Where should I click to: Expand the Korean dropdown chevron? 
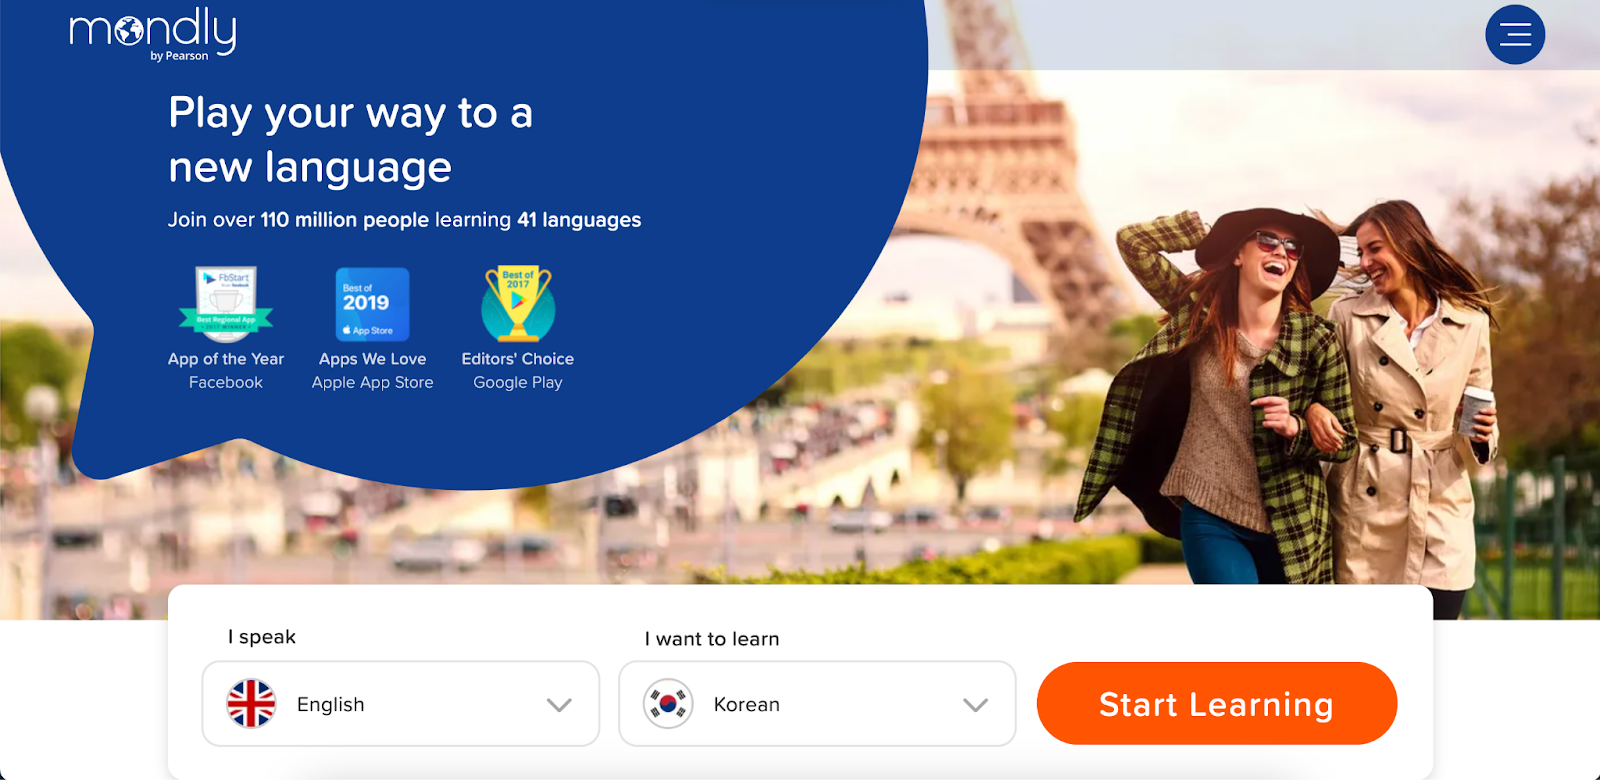click(975, 705)
